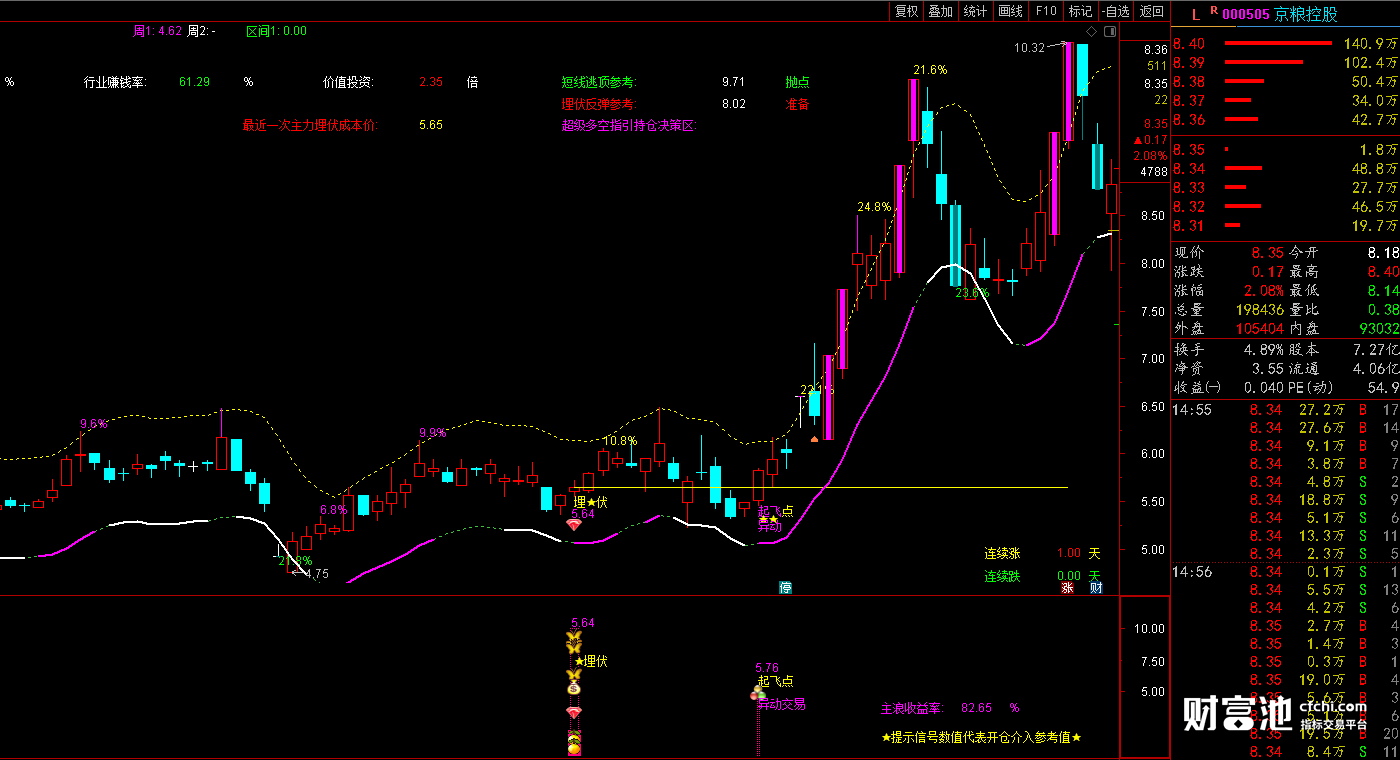
Task: Open F10 company information
Action: tap(1046, 11)
